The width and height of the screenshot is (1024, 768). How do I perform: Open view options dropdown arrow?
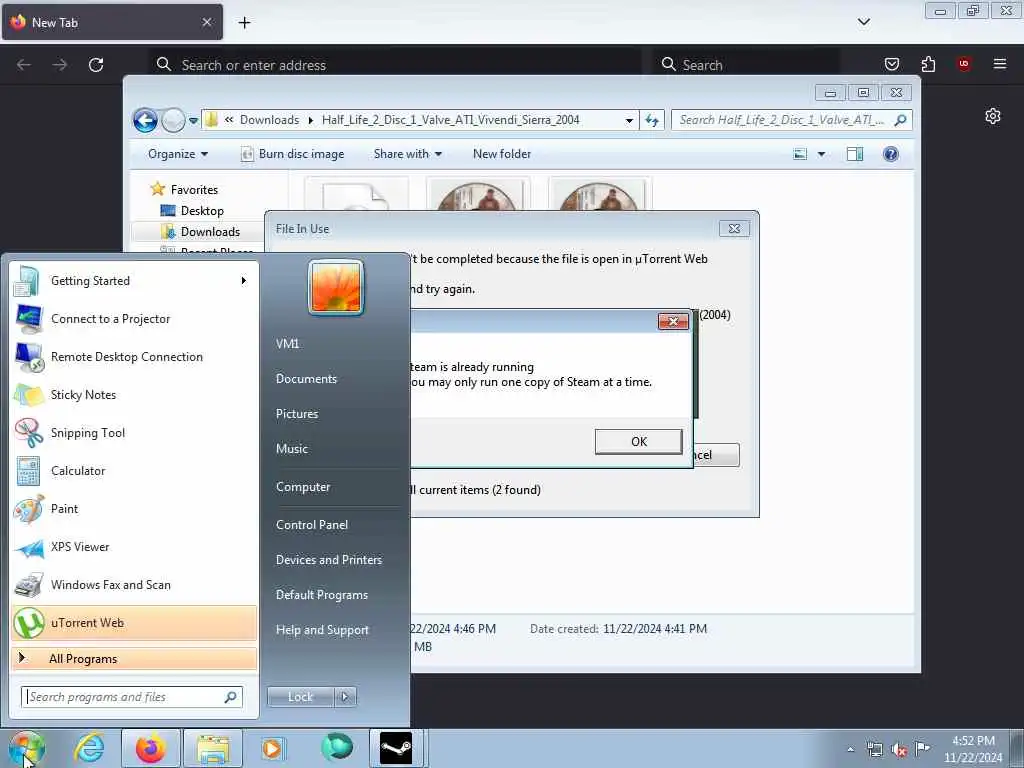822,154
